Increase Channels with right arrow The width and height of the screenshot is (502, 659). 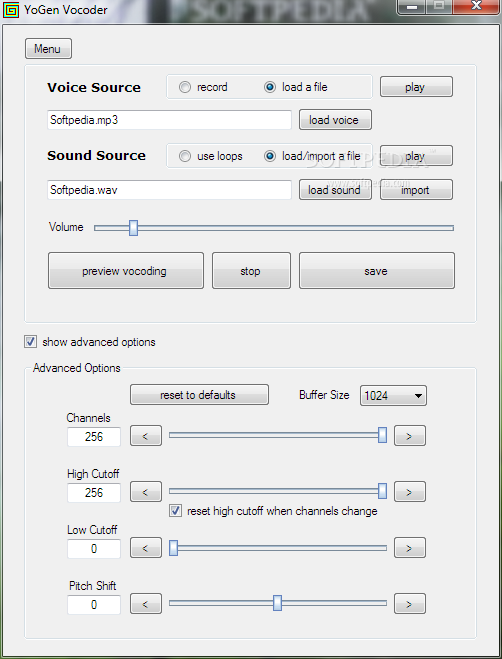click(410, 436)
